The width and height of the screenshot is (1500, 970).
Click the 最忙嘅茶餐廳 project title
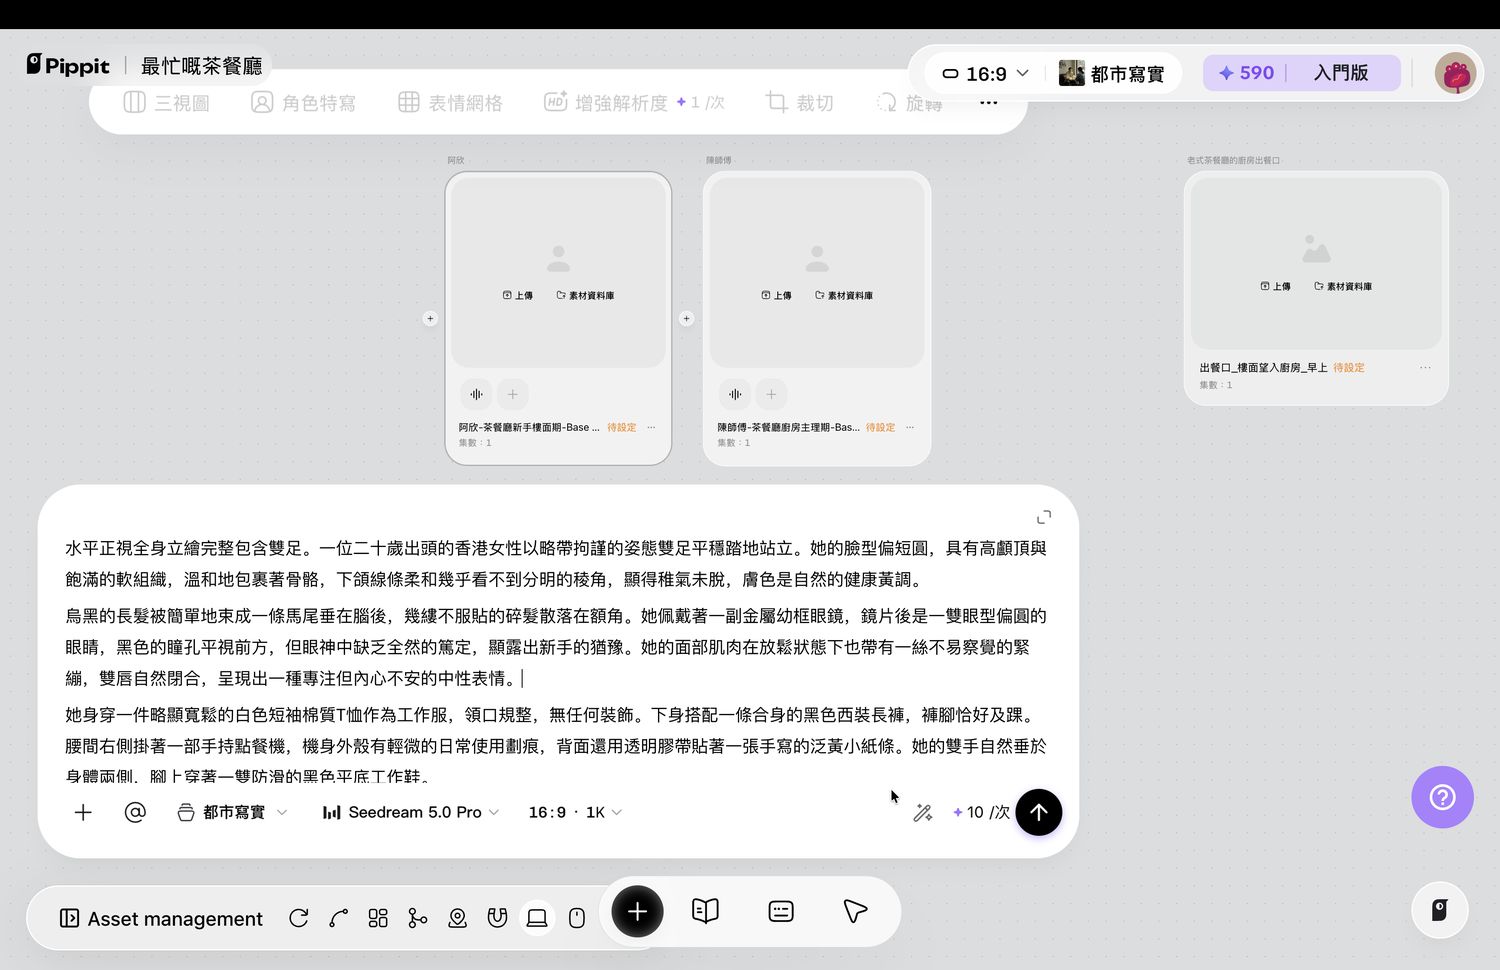tap(201, 66)
